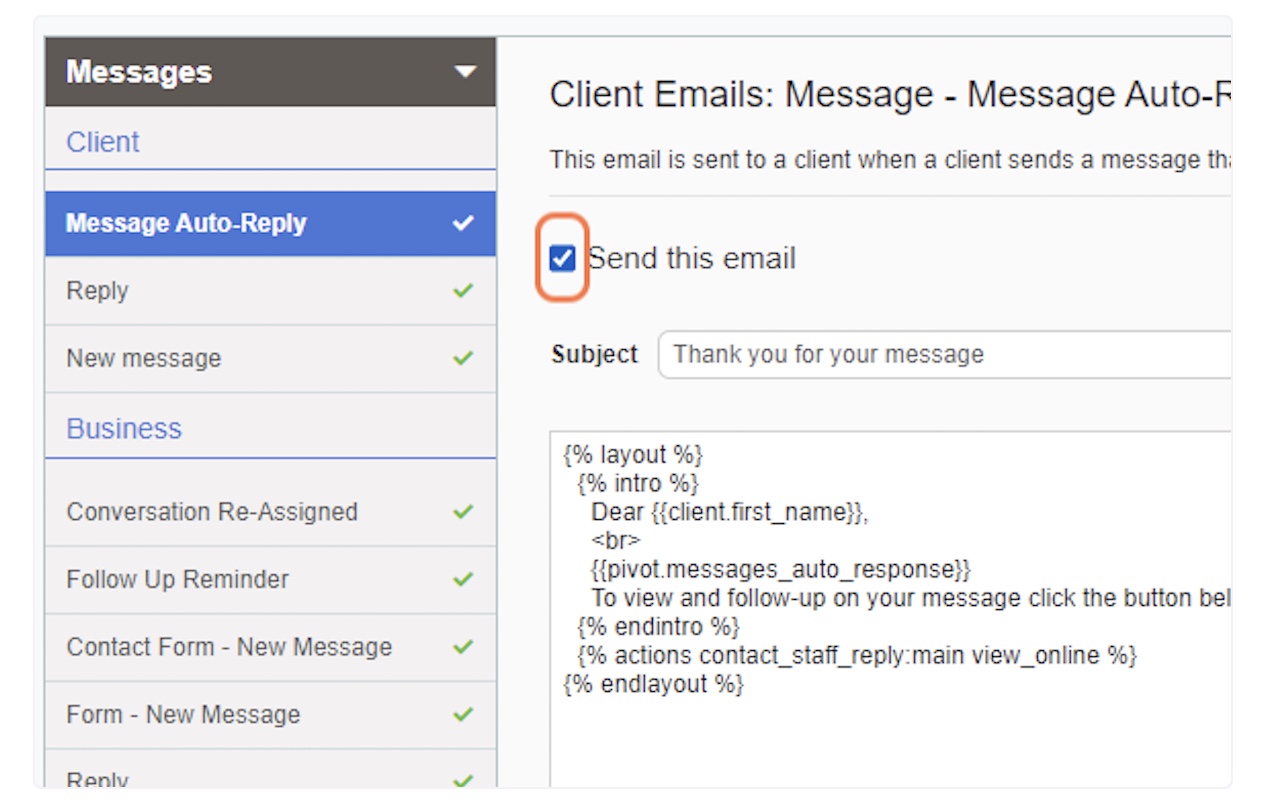Viewport: 1268px width, 802px height.
Task: Select Reply email template under Client
Action: pyautogui.click(x=270, y=291)
